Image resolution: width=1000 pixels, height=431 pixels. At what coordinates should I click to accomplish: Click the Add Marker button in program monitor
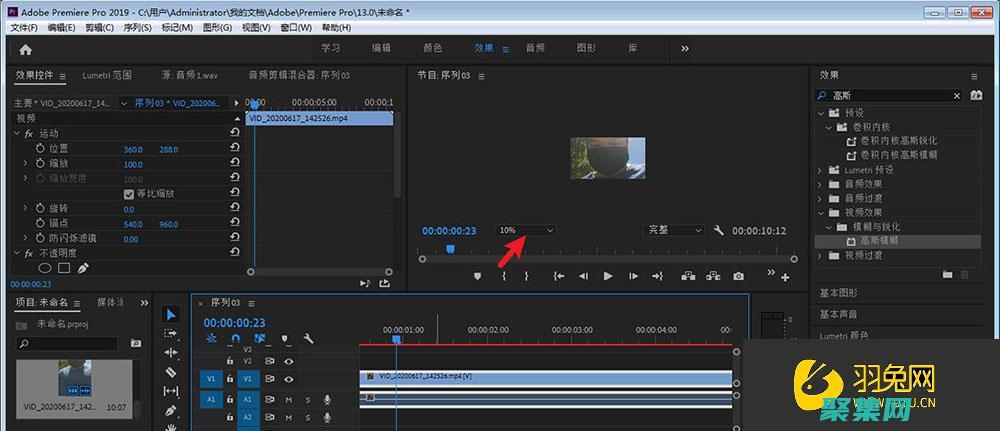point(477,276)
